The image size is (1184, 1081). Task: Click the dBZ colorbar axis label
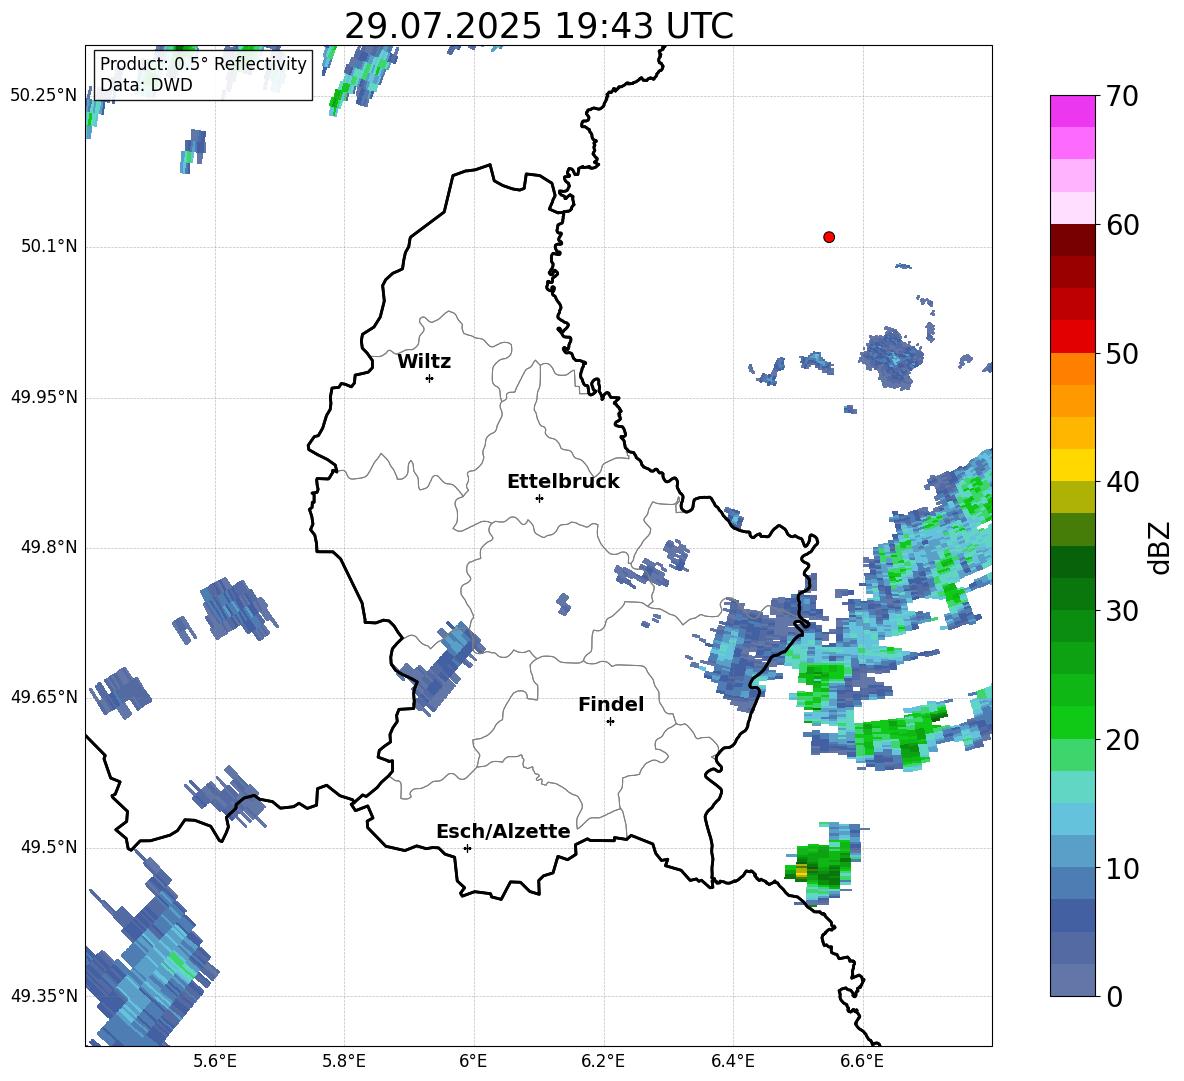tap(1161, 547)
